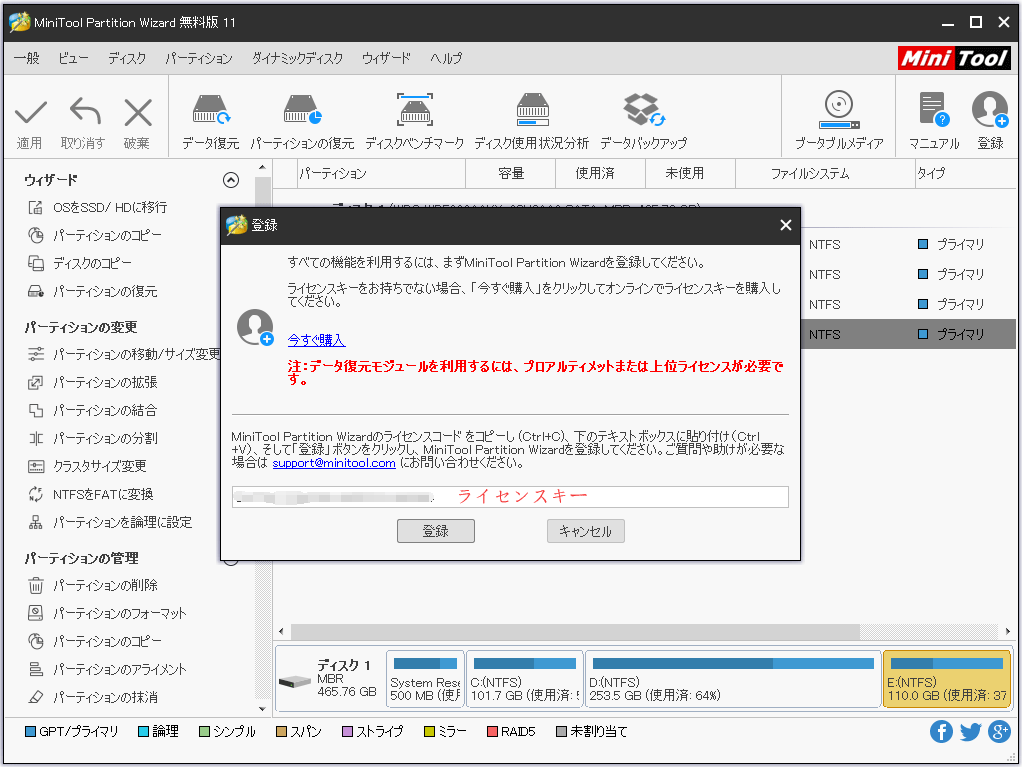The width and height of the screenshot is (1022, 767).
Task: Open the ディスク menu
Action: click(x=126, y=59)
